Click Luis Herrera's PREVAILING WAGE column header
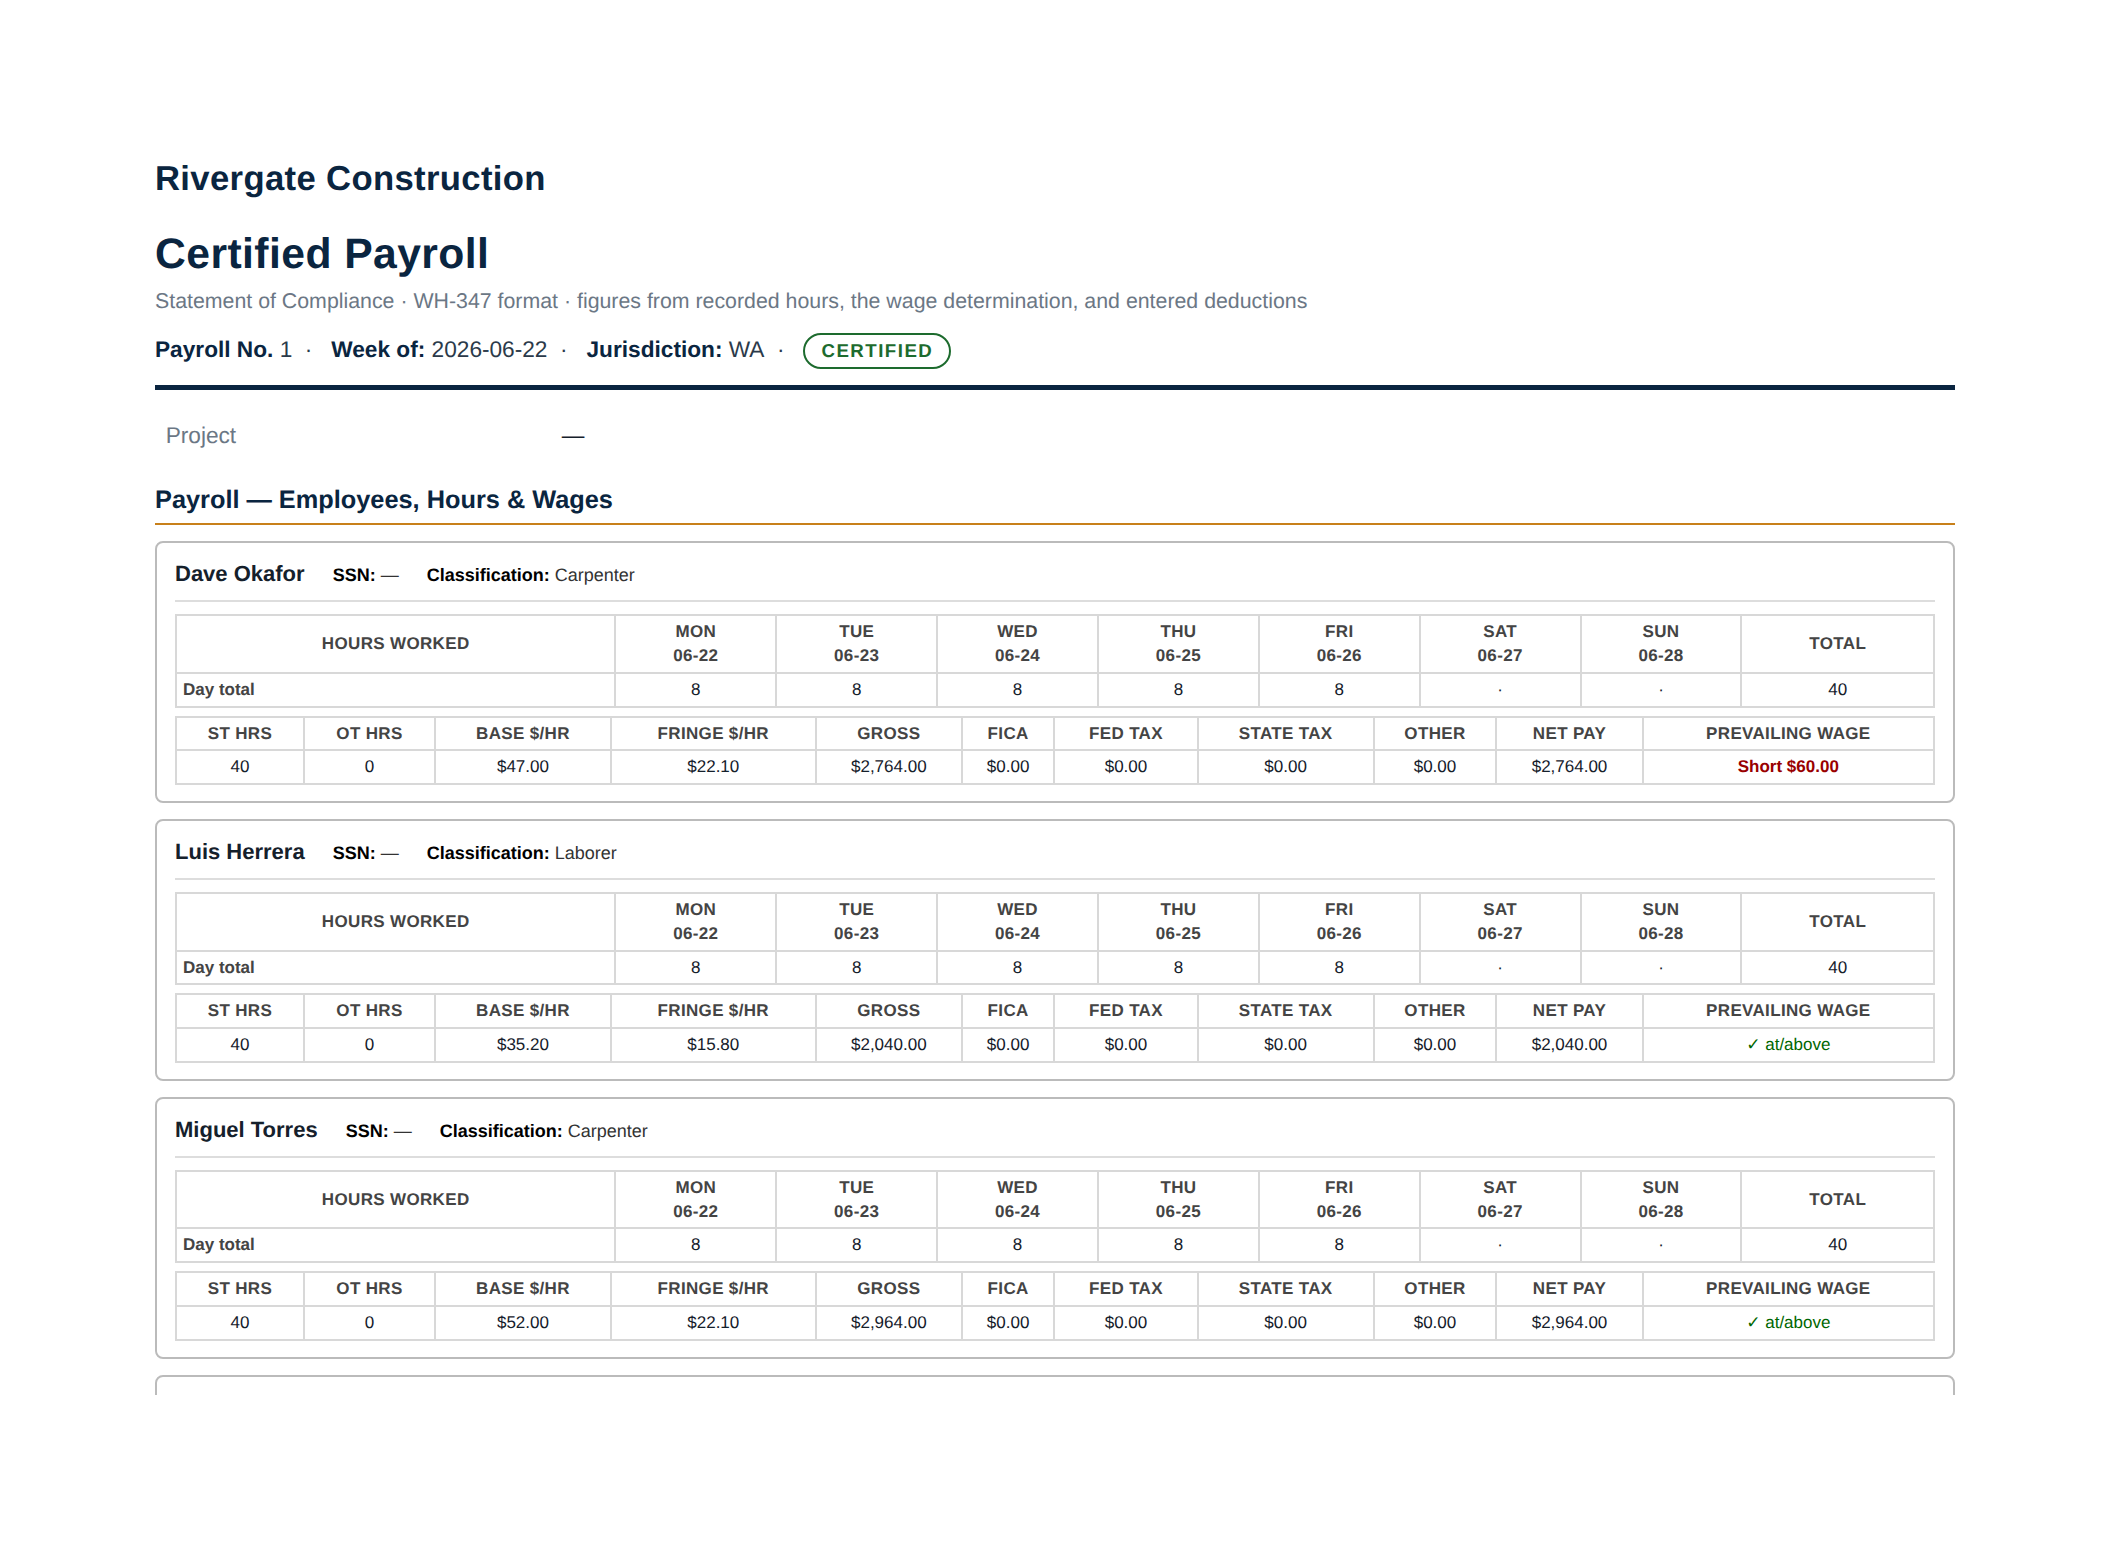This screenshot has height=1550, width=2110. tap(1787, 1011)
